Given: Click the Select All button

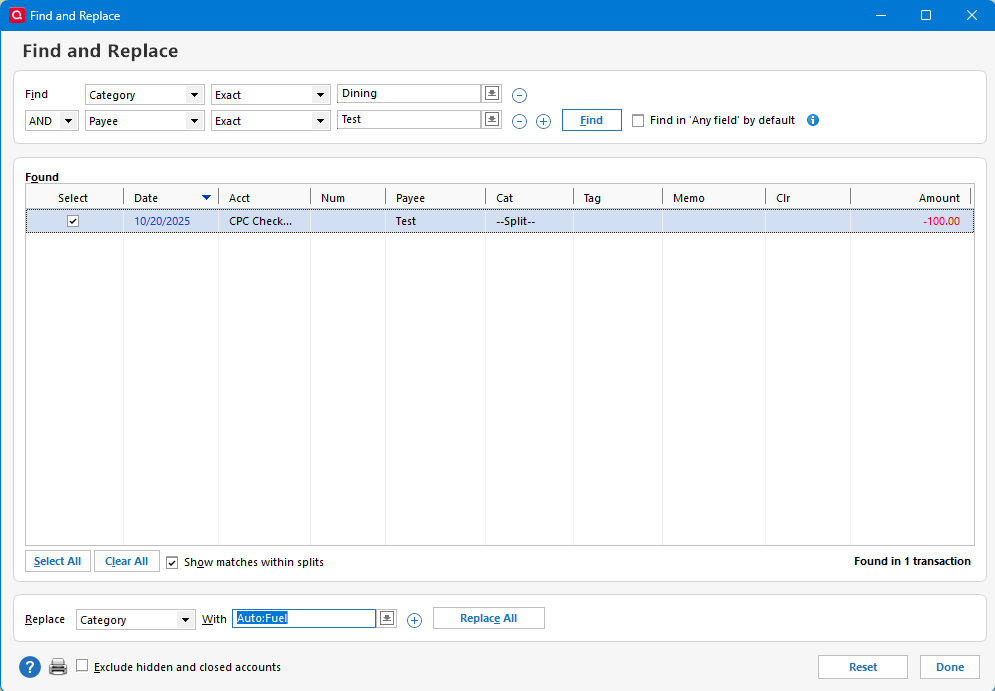Looking at the screenshot, I should tap(58, 561).
